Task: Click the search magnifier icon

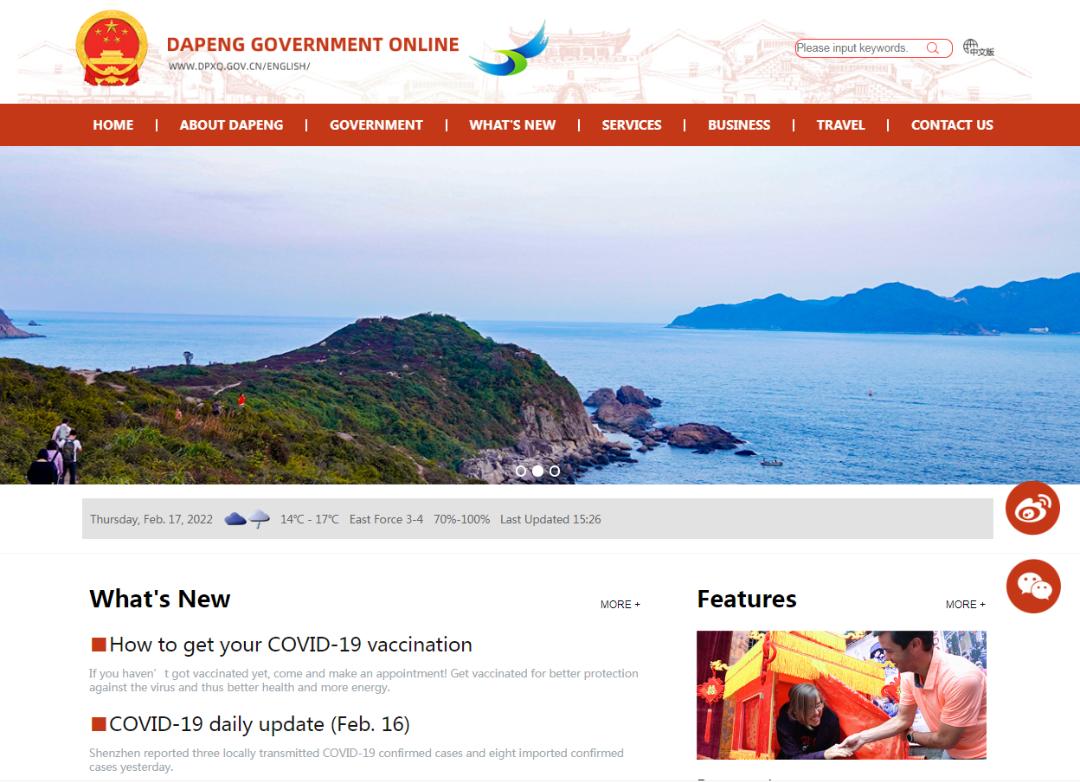Action: click(933, 48)
